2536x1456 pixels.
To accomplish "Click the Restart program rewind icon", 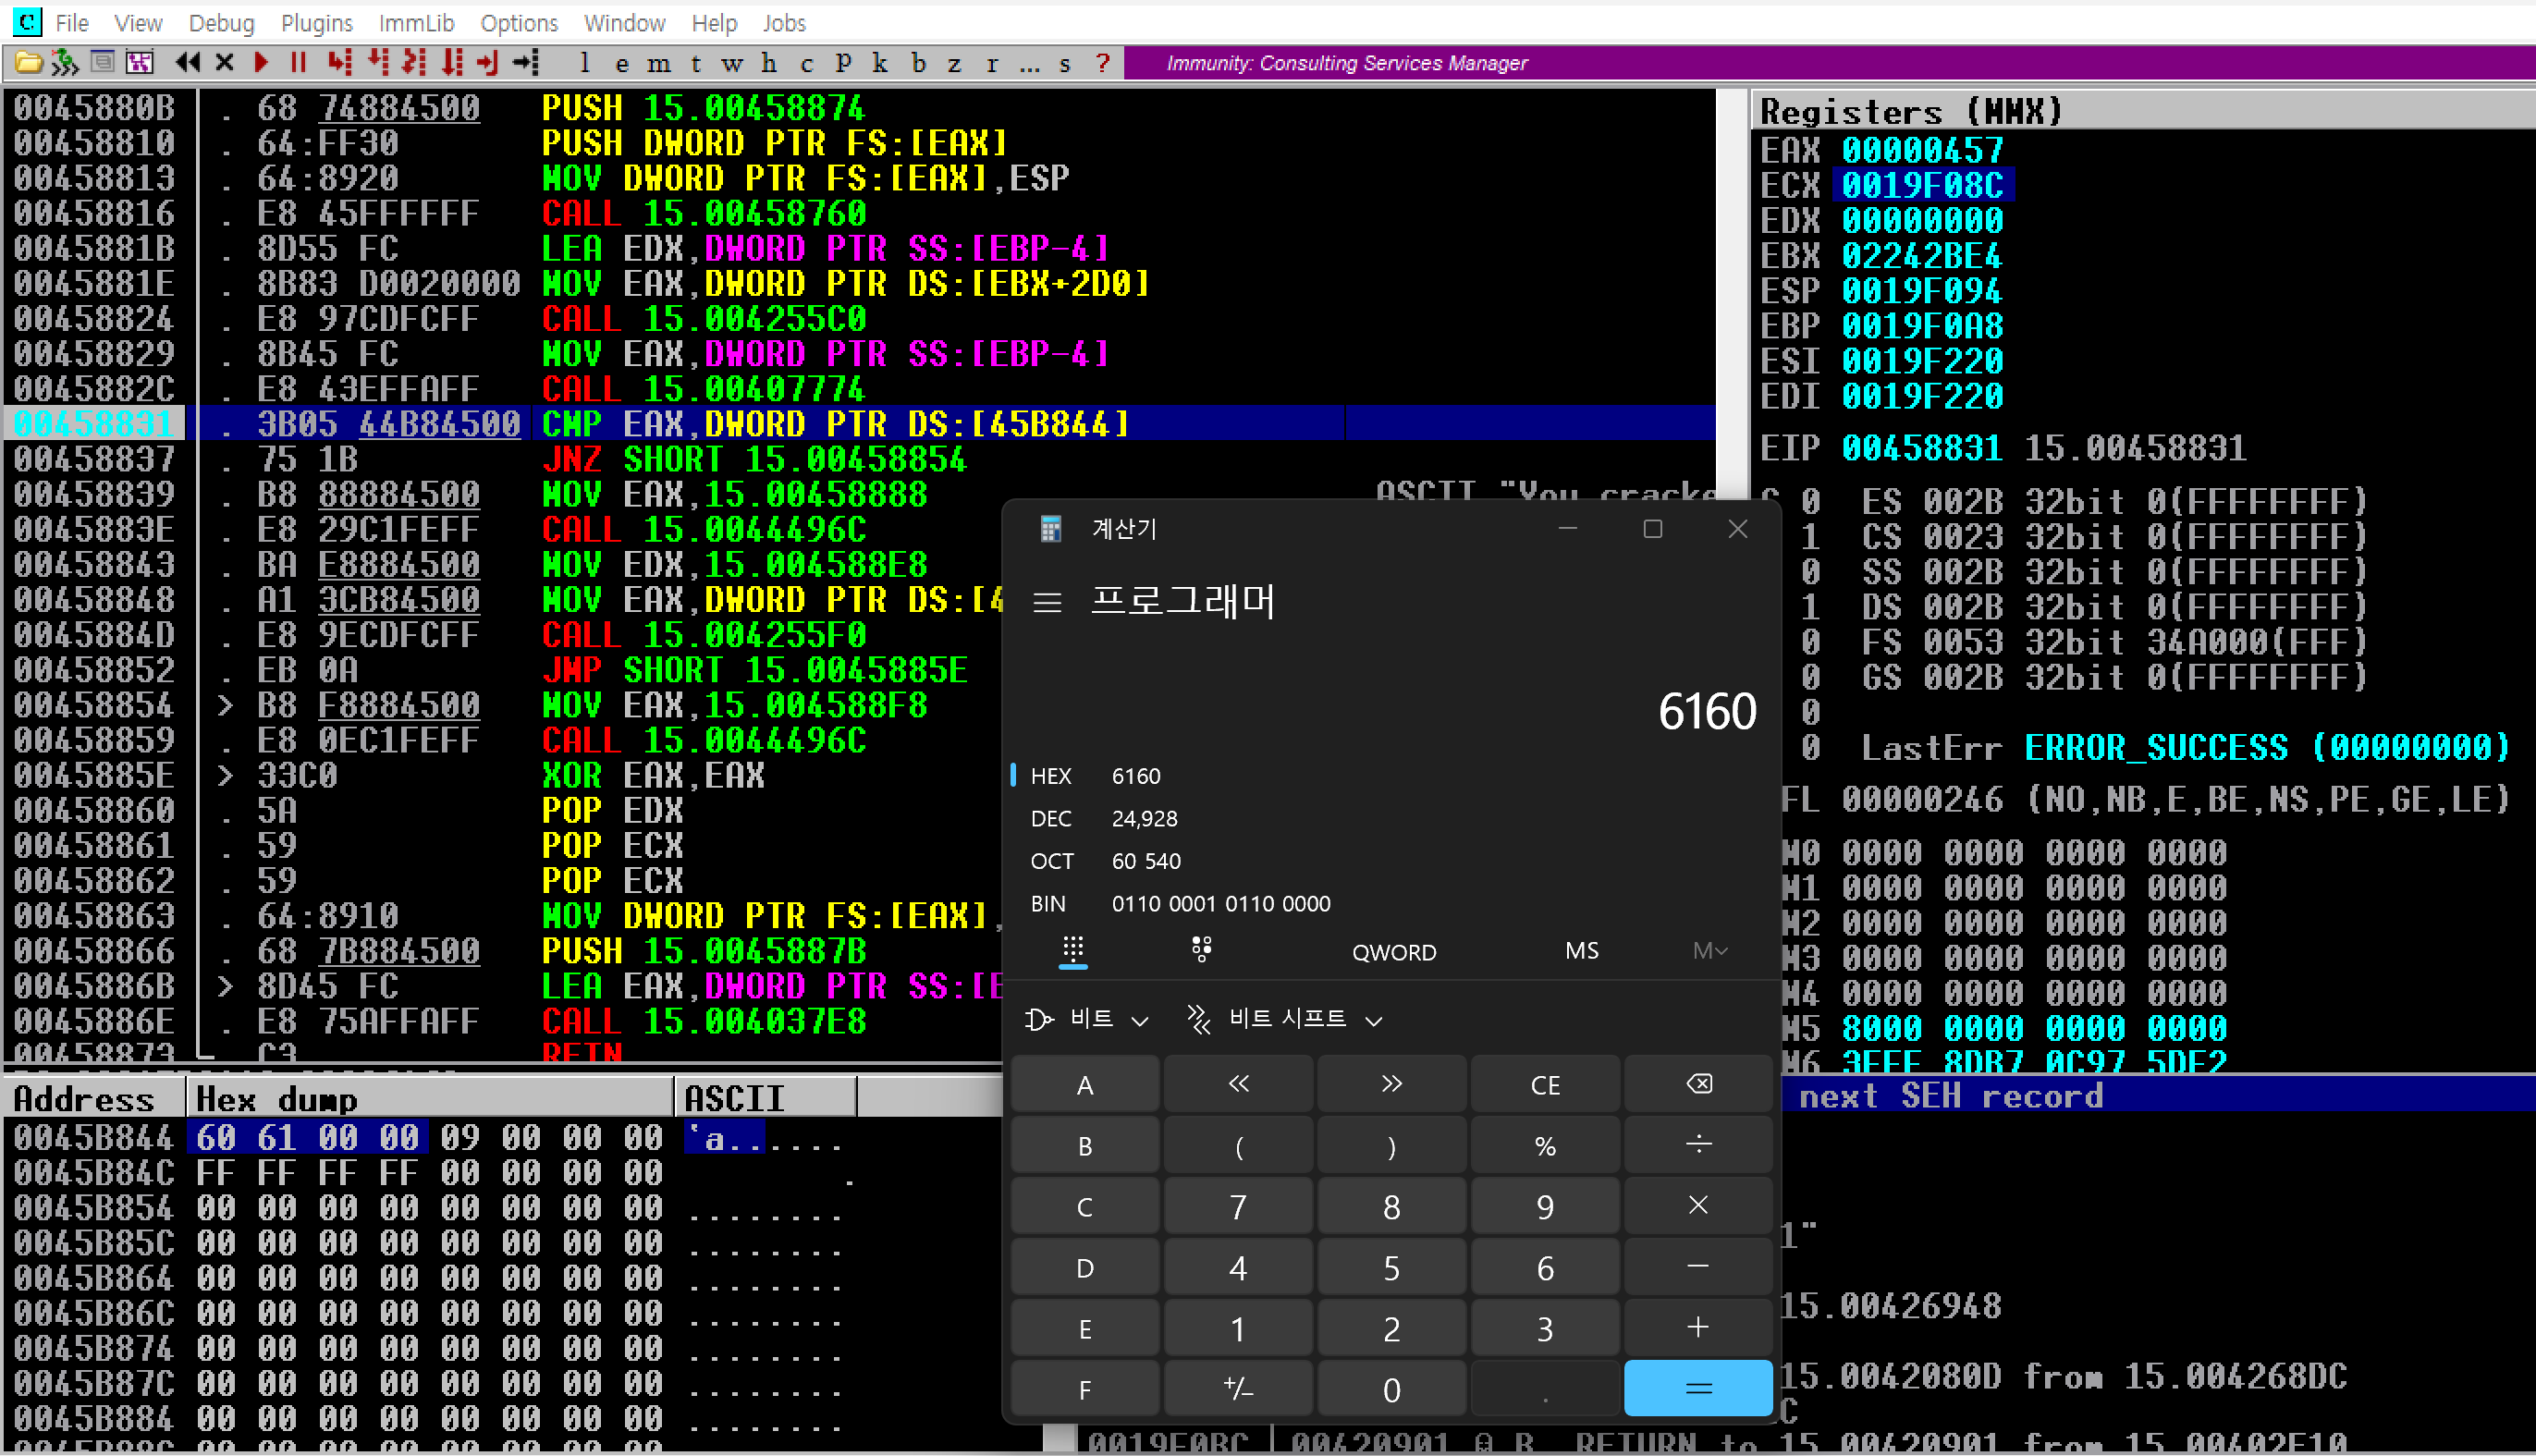I will [x=187, y=63].
